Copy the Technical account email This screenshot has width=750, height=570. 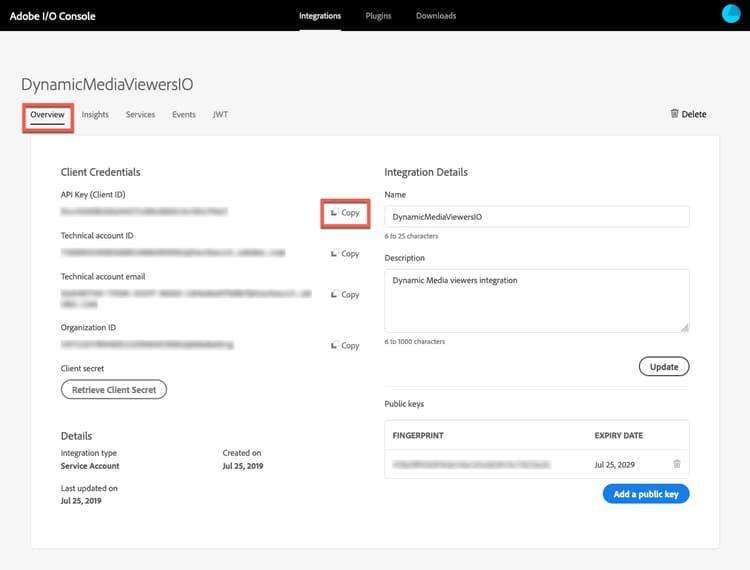point(345,295)
